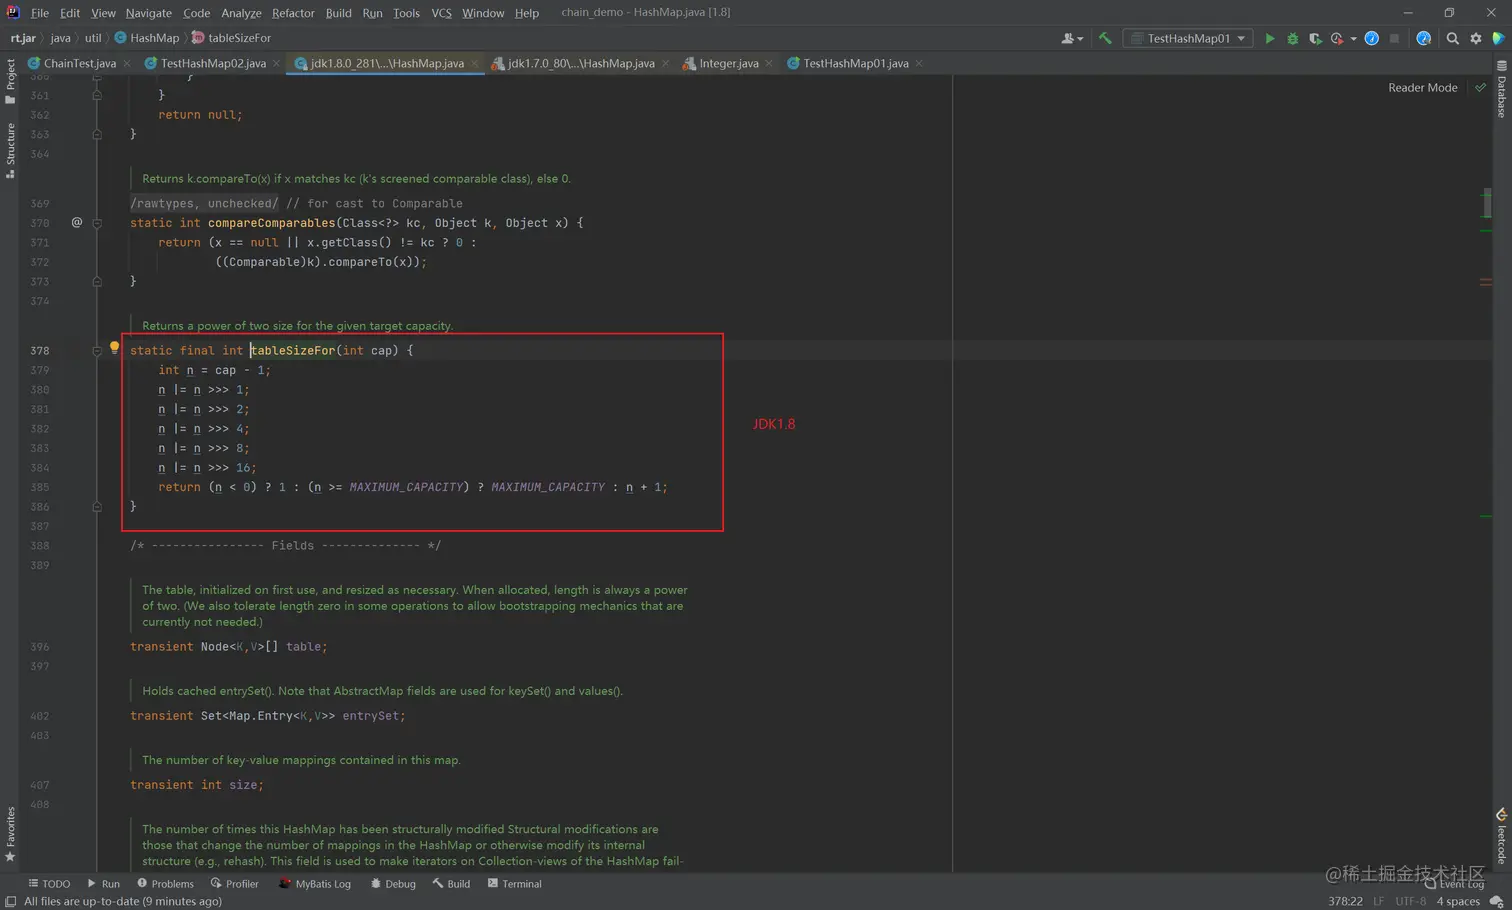The image size is (1512, 910).
Task: Click the fold marker at line 361
Action: (x=97, y=95)
